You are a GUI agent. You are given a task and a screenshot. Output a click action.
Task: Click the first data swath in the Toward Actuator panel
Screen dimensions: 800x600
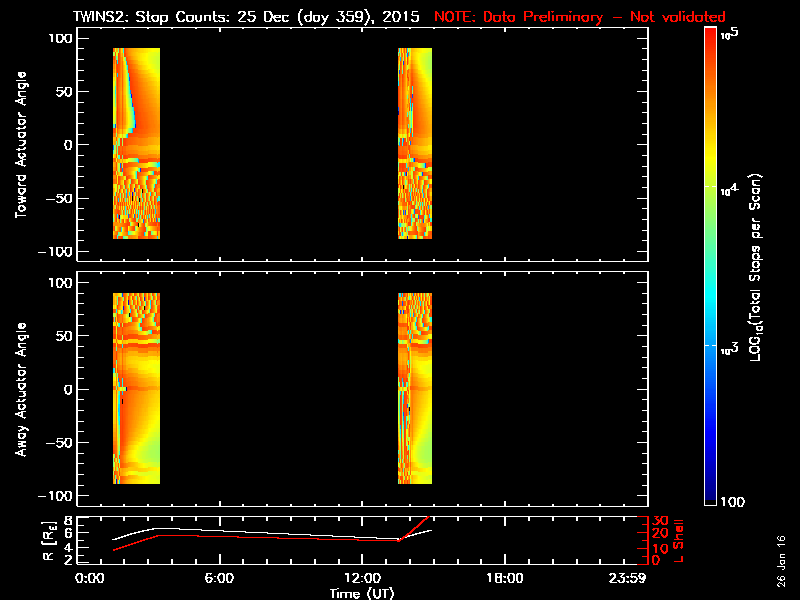pyautogui.click(x=136, y=143)
